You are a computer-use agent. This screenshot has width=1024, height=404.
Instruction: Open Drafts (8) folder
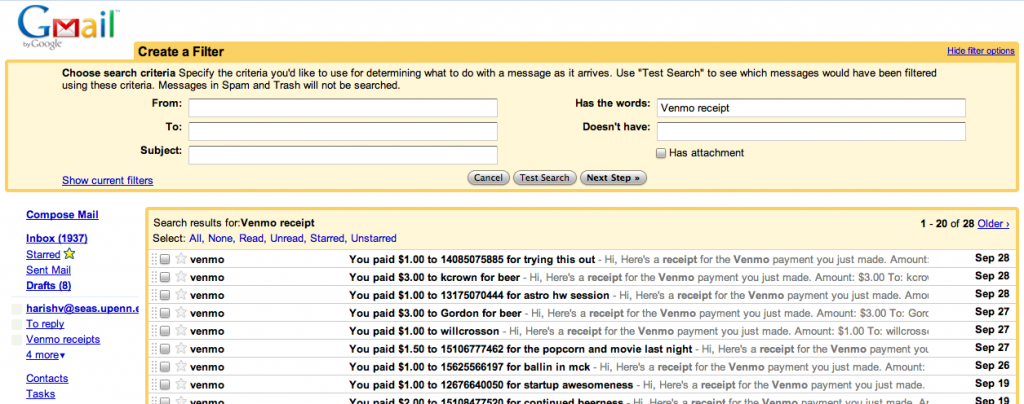pos(48,285)
